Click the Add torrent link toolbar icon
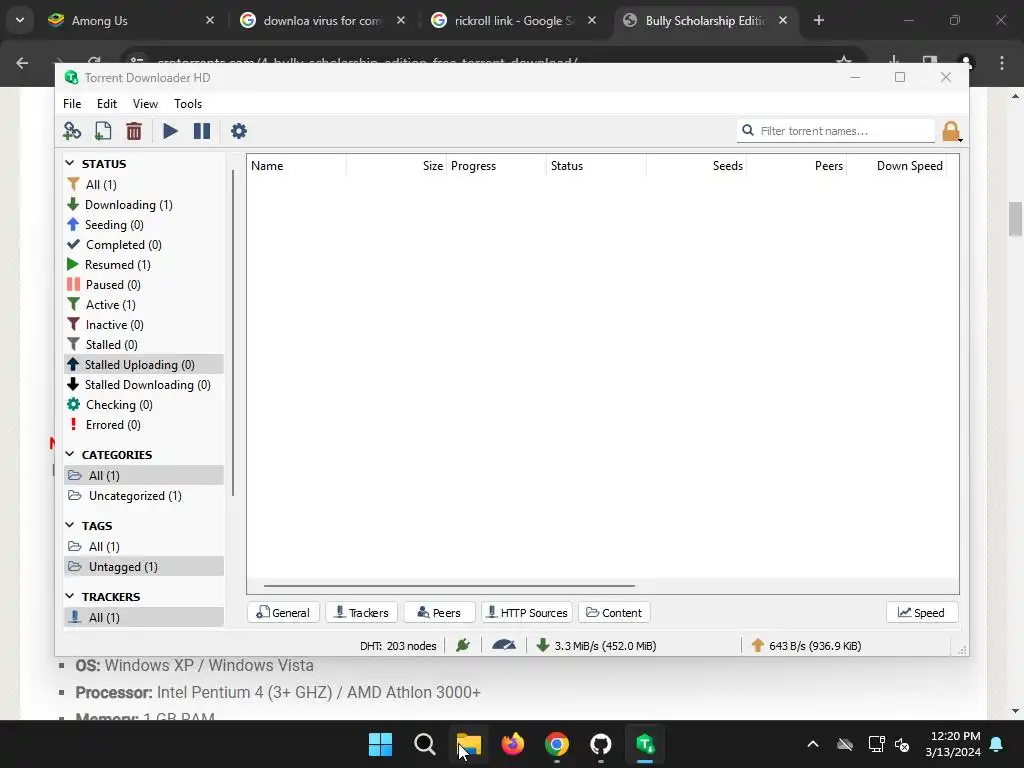This screenshot has height=768, width=1024. click(72, 131)
